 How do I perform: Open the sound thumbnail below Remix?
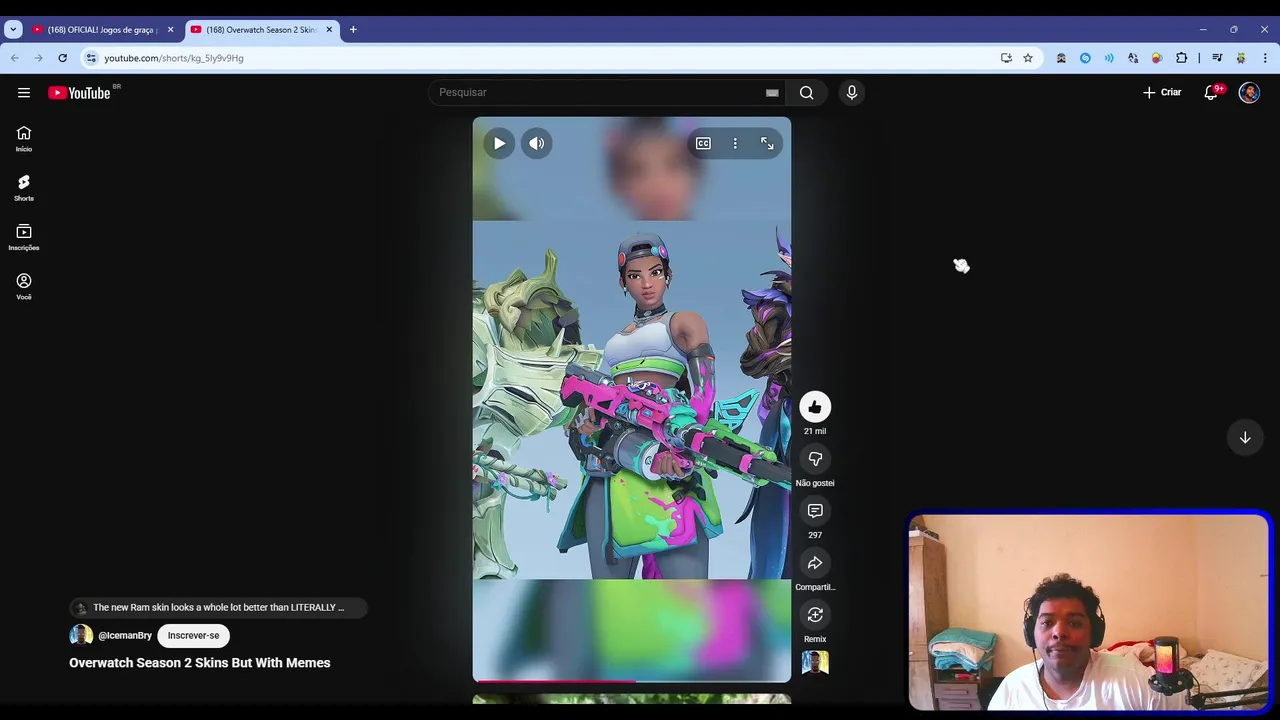[815, 663]
